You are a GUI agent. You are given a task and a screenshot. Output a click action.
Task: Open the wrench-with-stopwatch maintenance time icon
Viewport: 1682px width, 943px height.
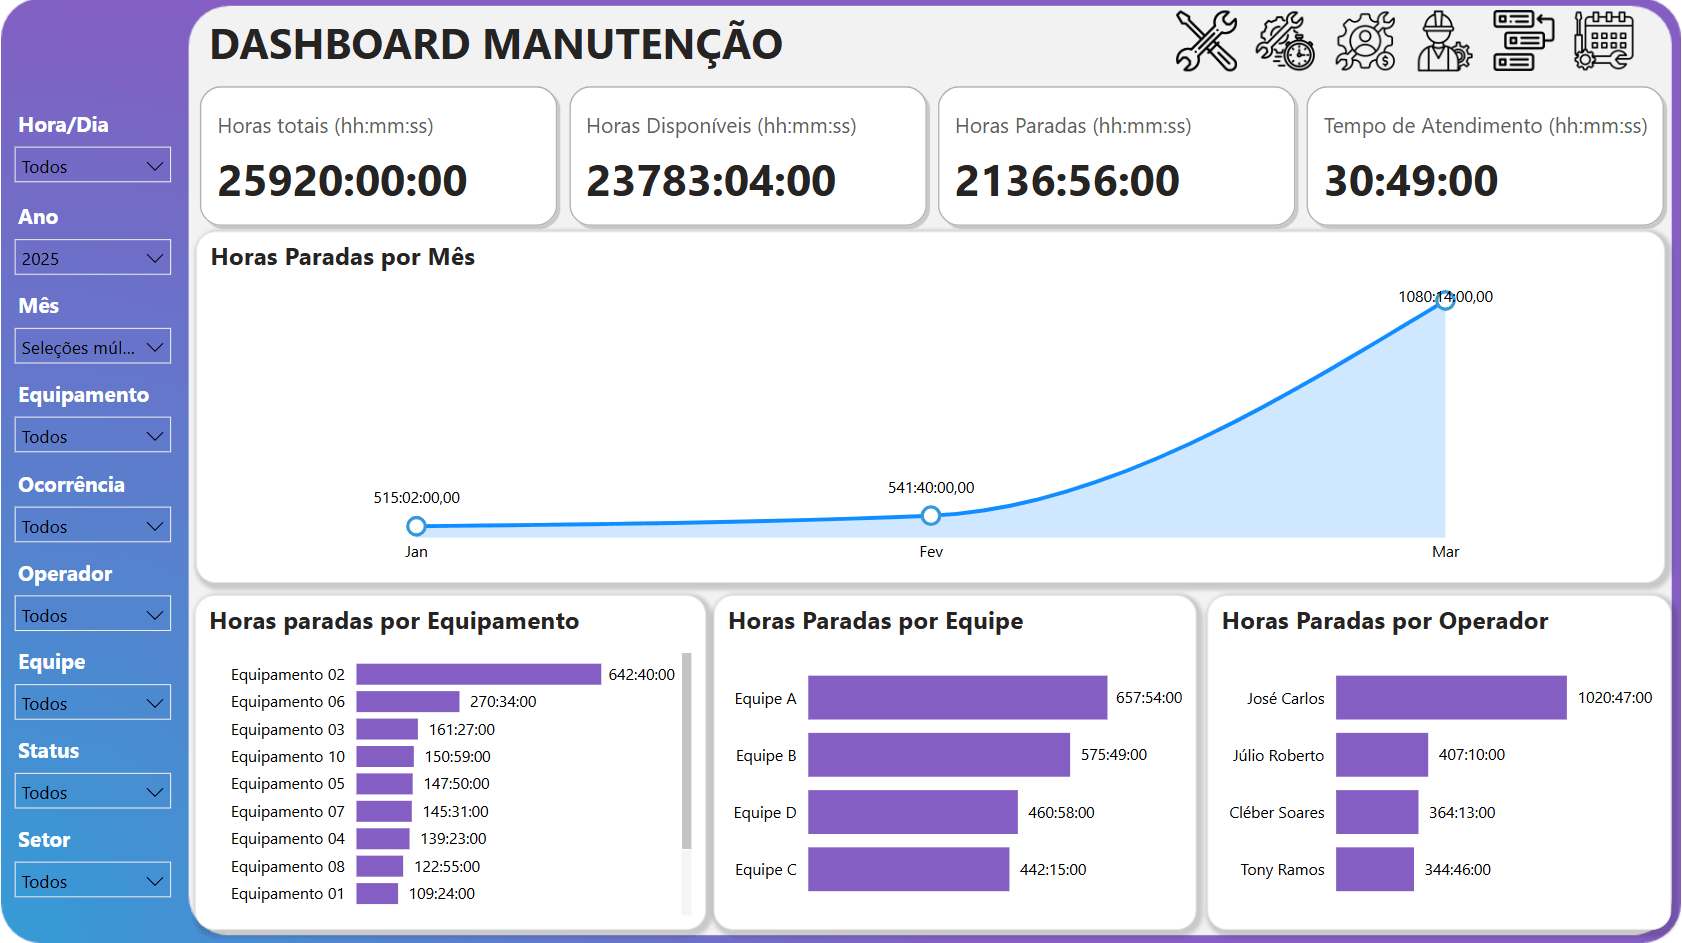tap(1285, 41)
